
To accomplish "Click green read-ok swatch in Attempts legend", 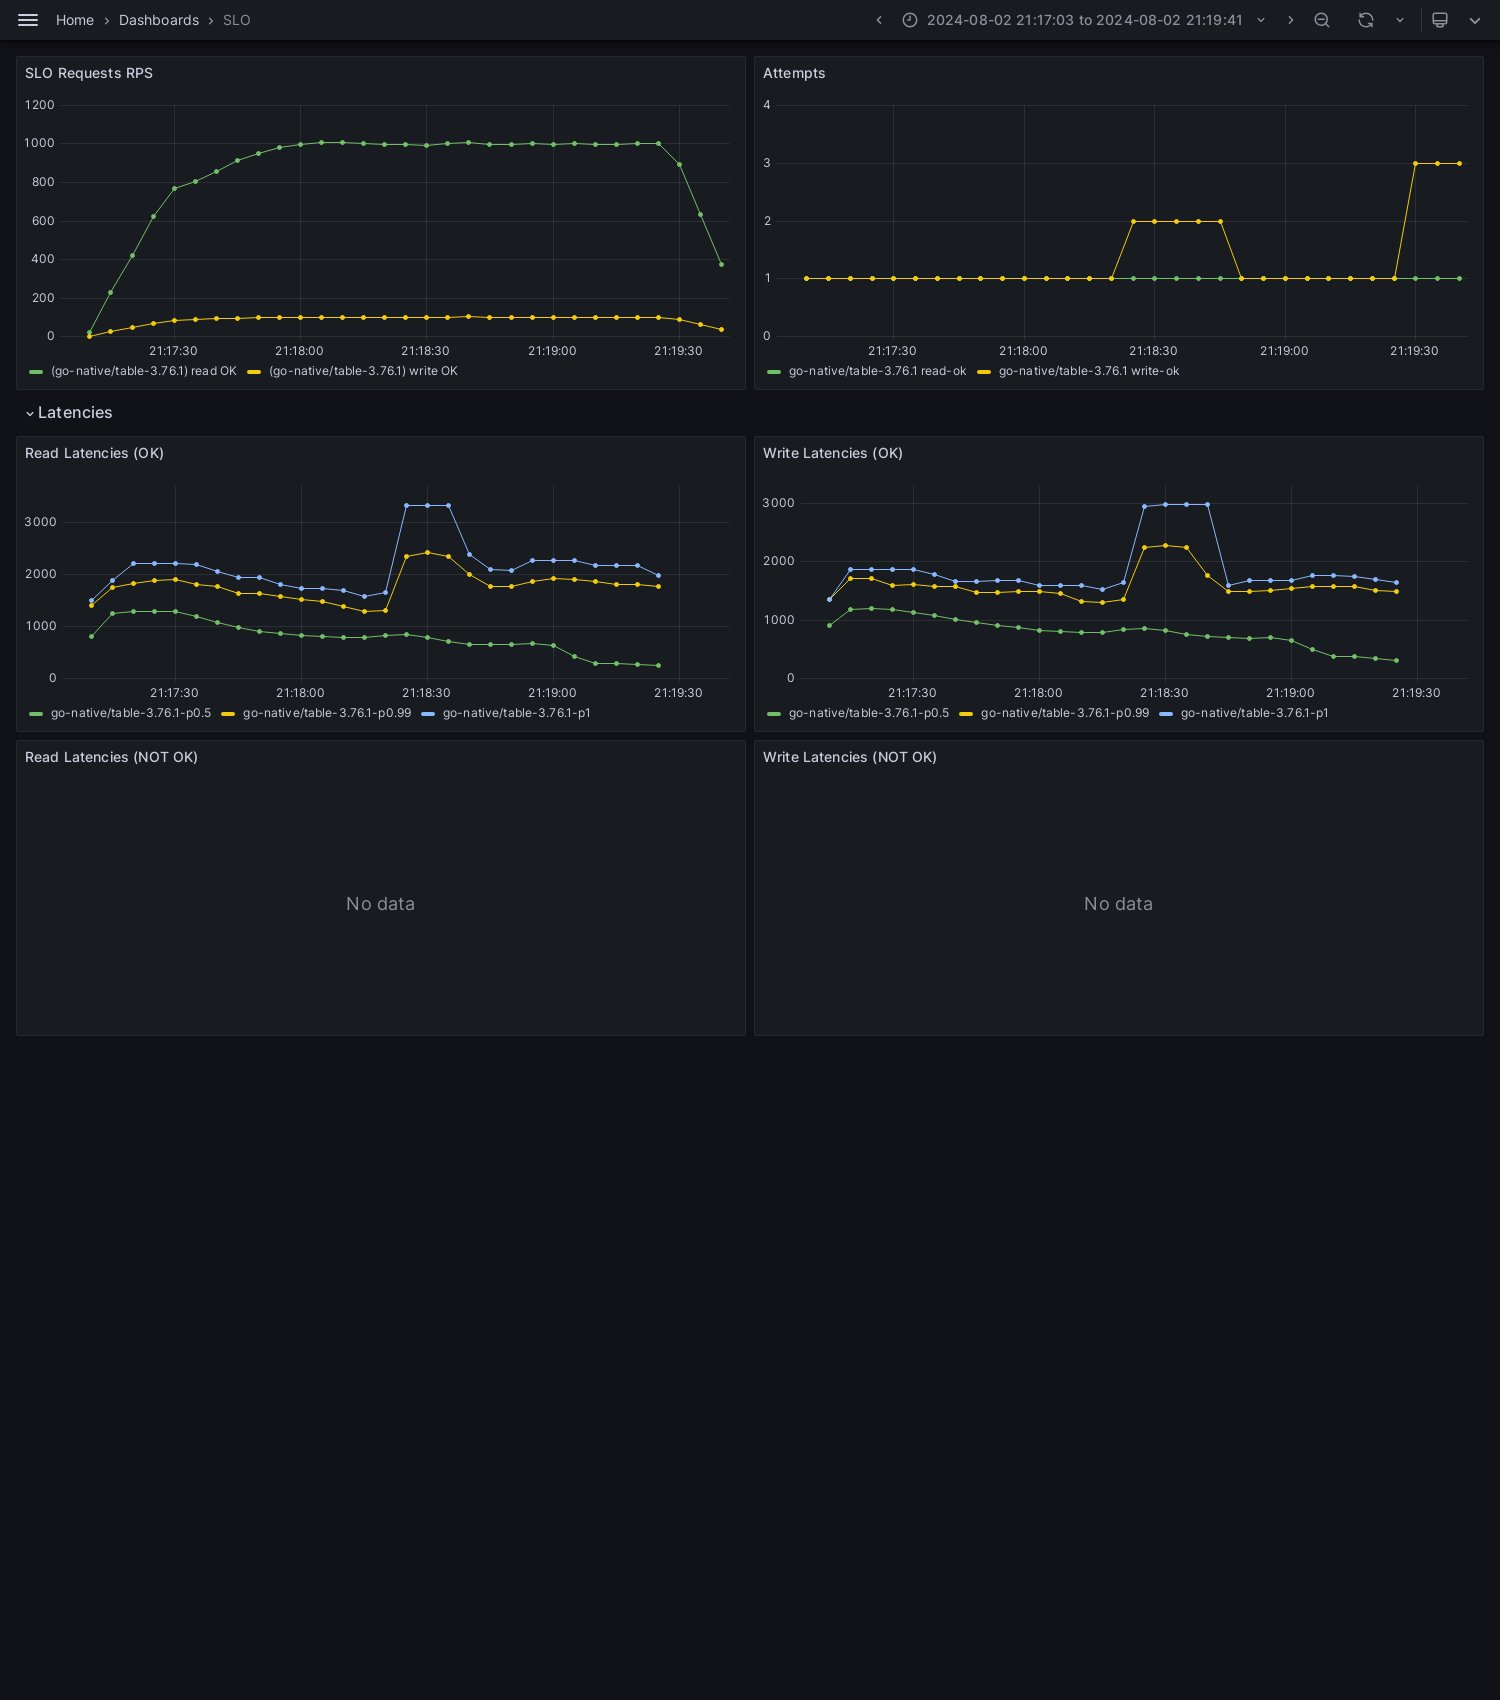I will [x=774, y=372].
